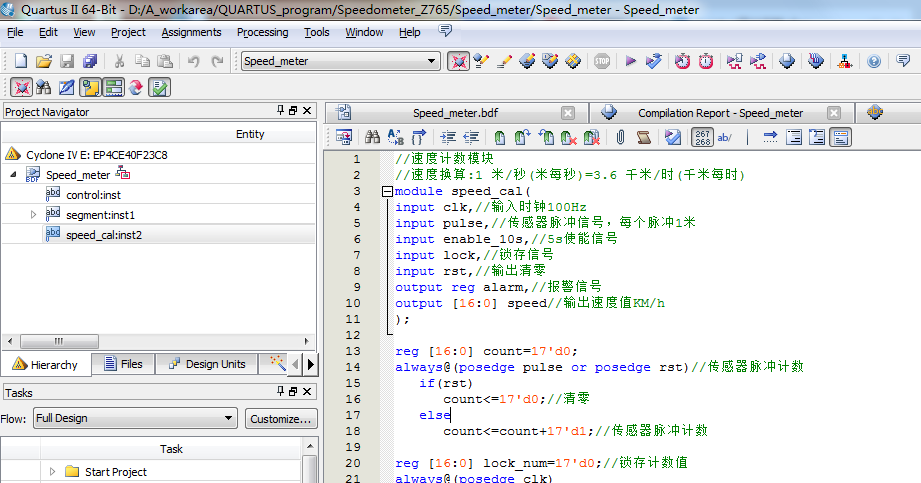Collapse the Speed_meter hierarchy node
This screenshot has width=921, height=483.
point(14,175)
